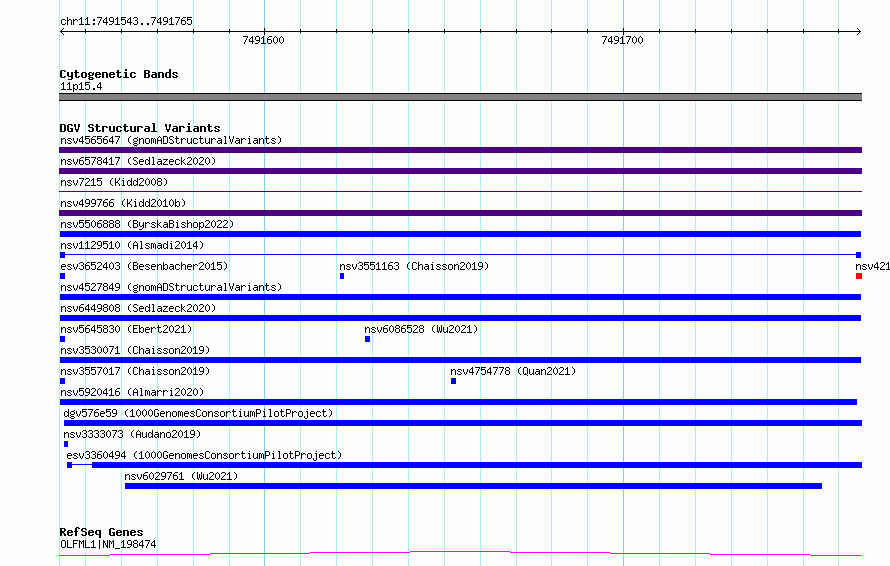The image size is (890, 566).
Task: Click the purple bar under nsv6578417
Action: (x=460, y=171)
